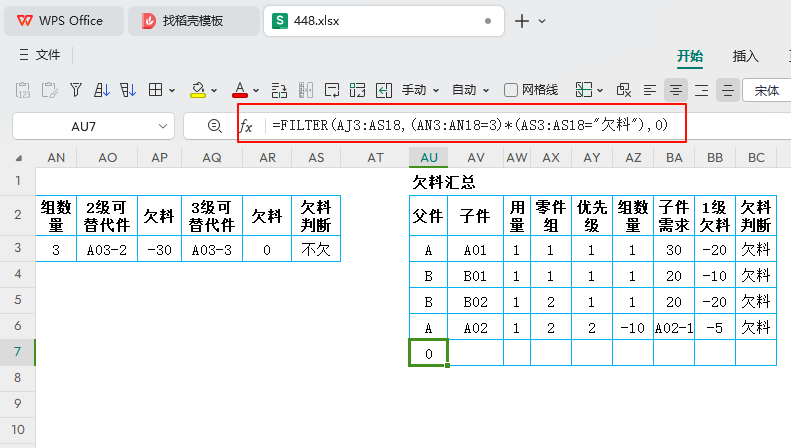This screenshot has height=448, width=791.
Task: Switch to the 开始 ribbon tab
Action: pyautogui.click(x=690, y=56)
